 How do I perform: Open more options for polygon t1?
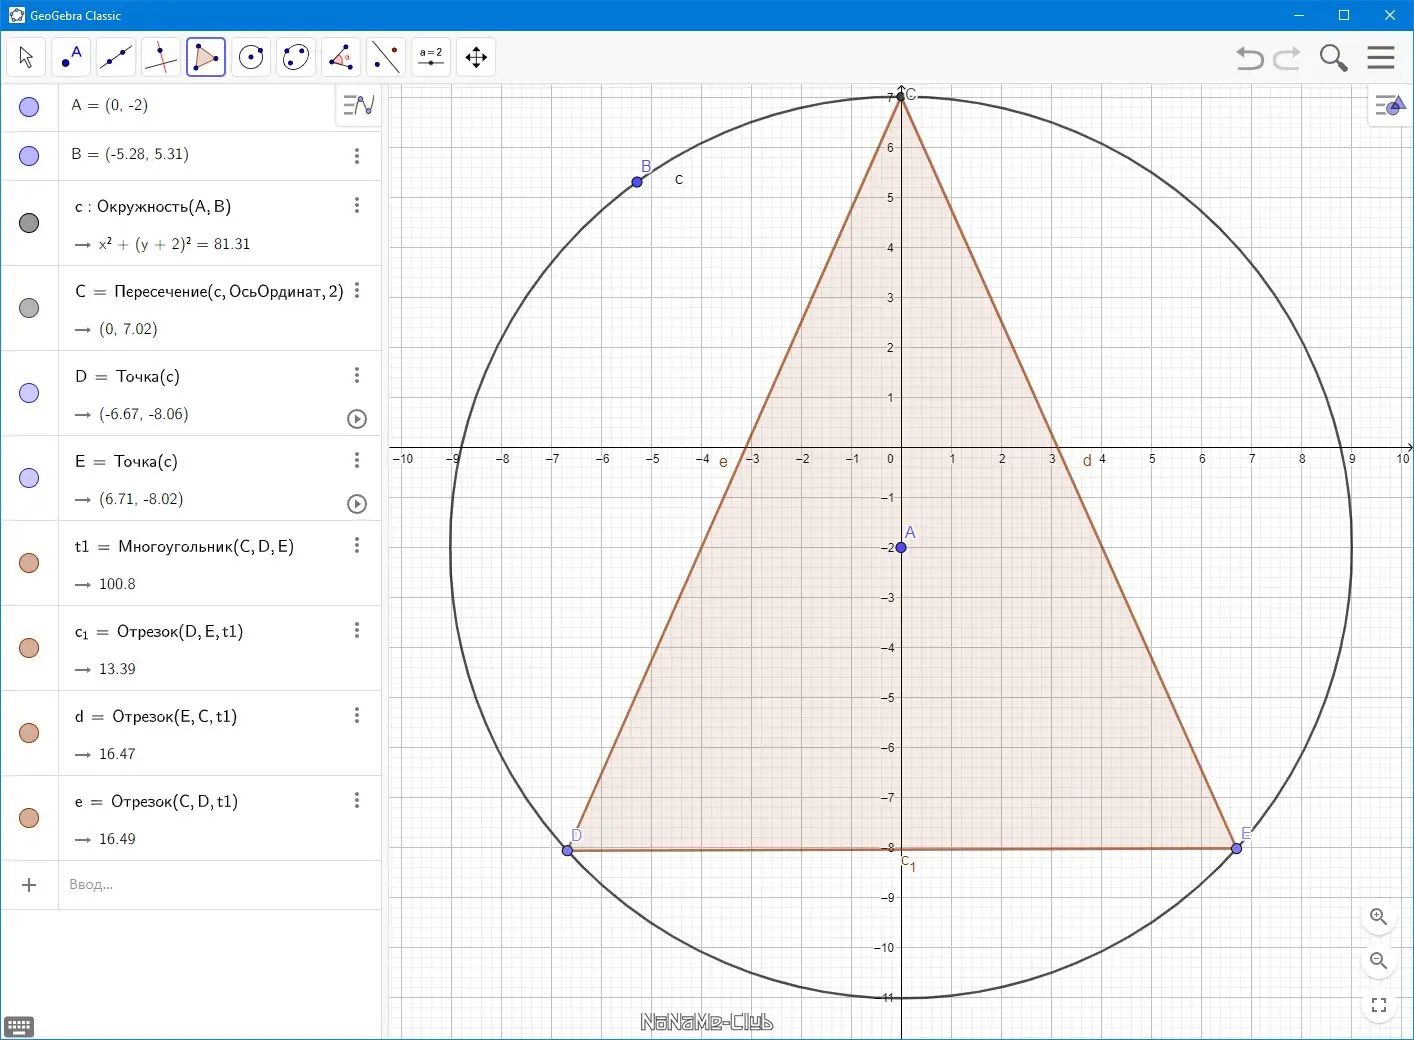(357, 545)
